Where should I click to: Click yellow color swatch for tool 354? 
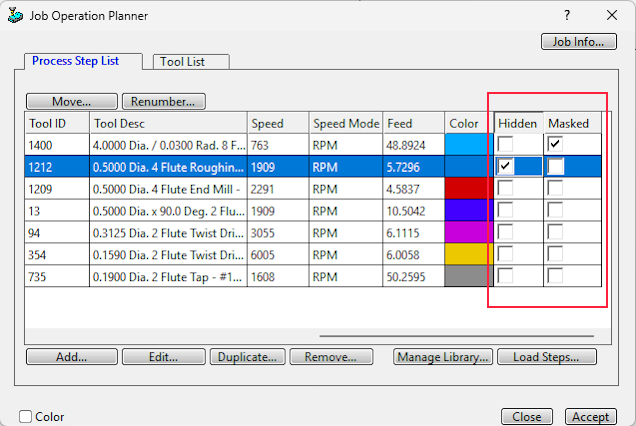coord(469,254)
